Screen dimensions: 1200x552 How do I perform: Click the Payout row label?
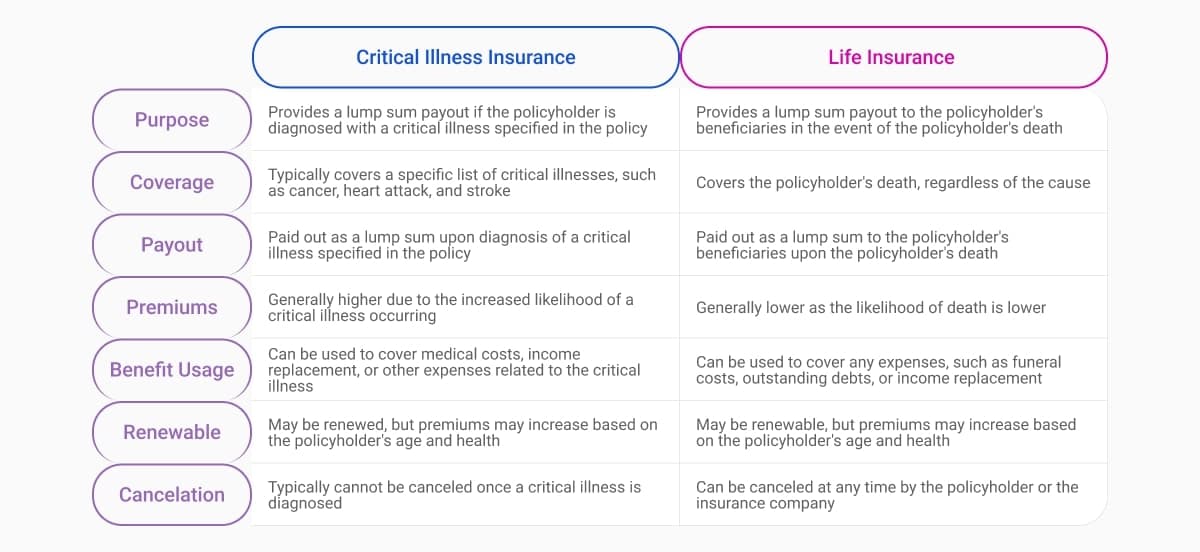(x=172, y=245)
